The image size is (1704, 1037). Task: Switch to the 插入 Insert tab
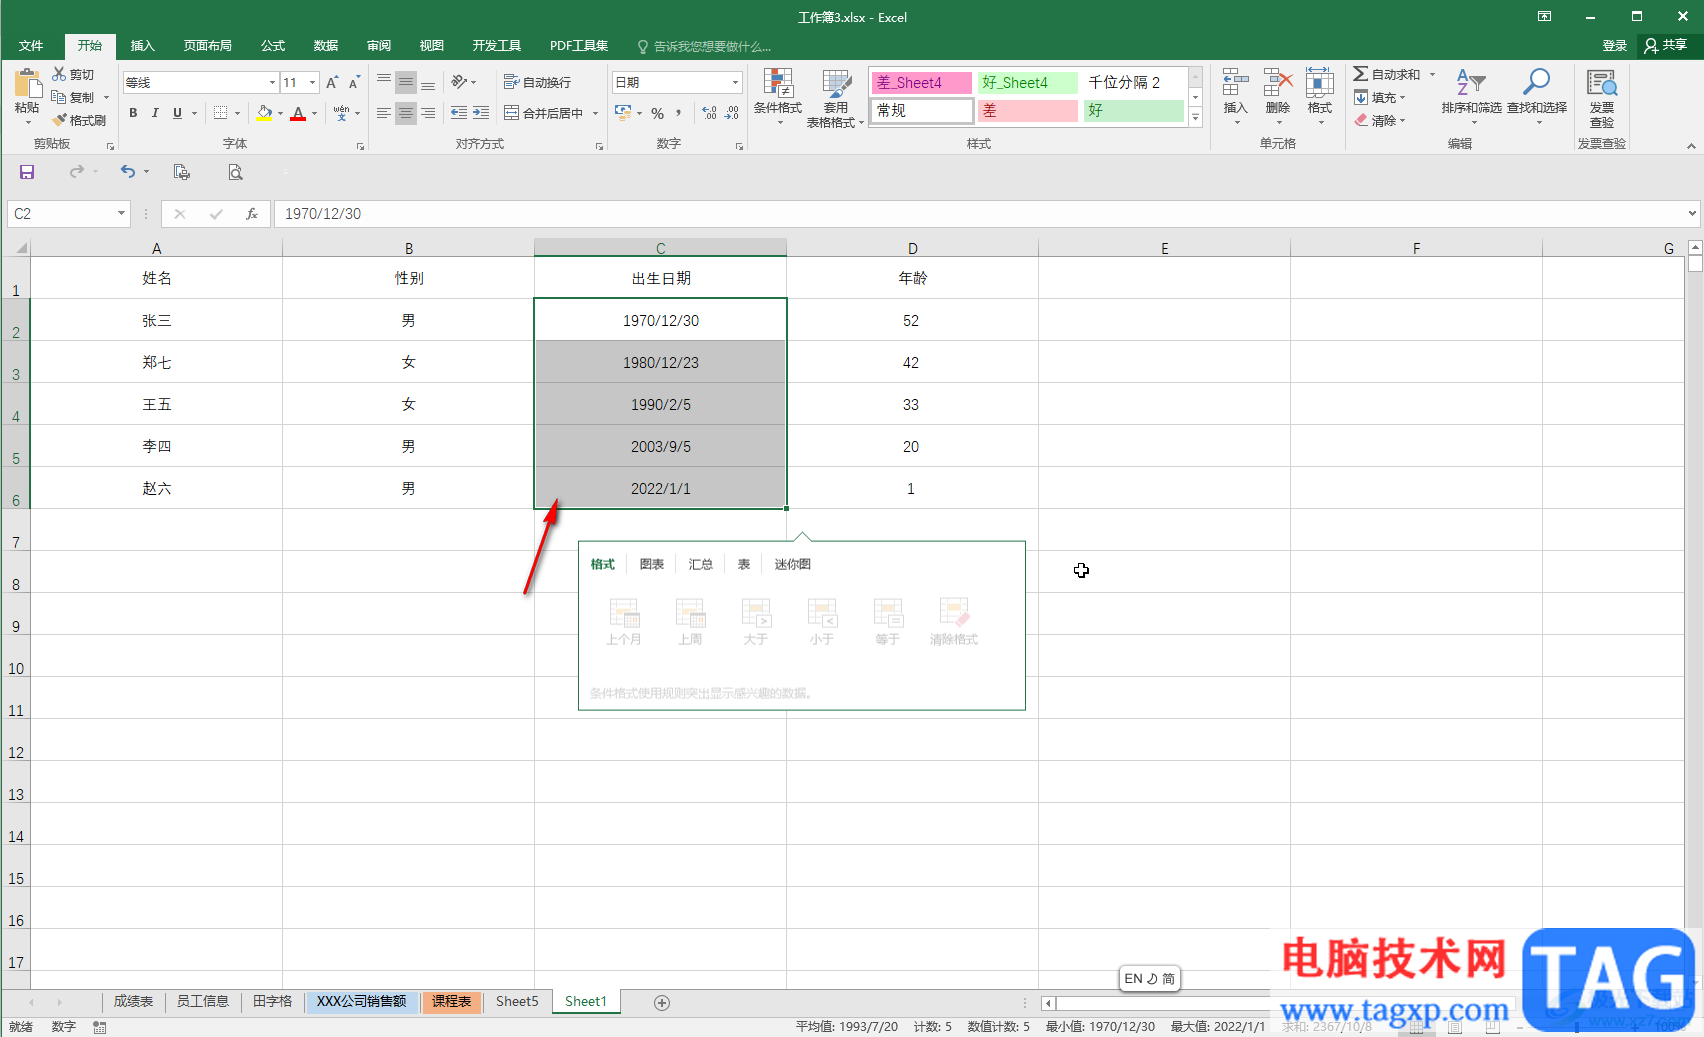[143, 46]
